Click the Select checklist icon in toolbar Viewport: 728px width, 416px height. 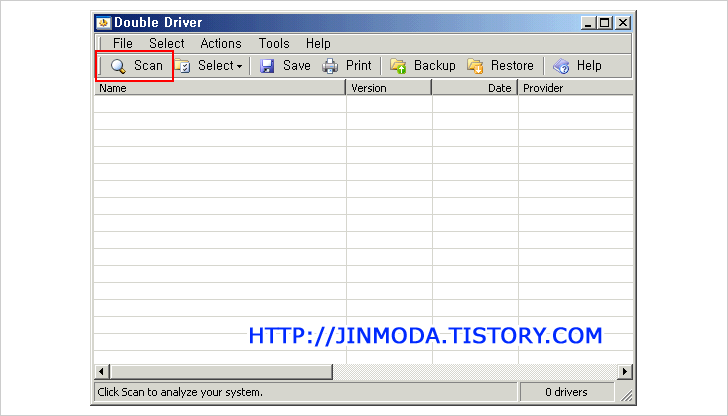[x=182, y=66]
